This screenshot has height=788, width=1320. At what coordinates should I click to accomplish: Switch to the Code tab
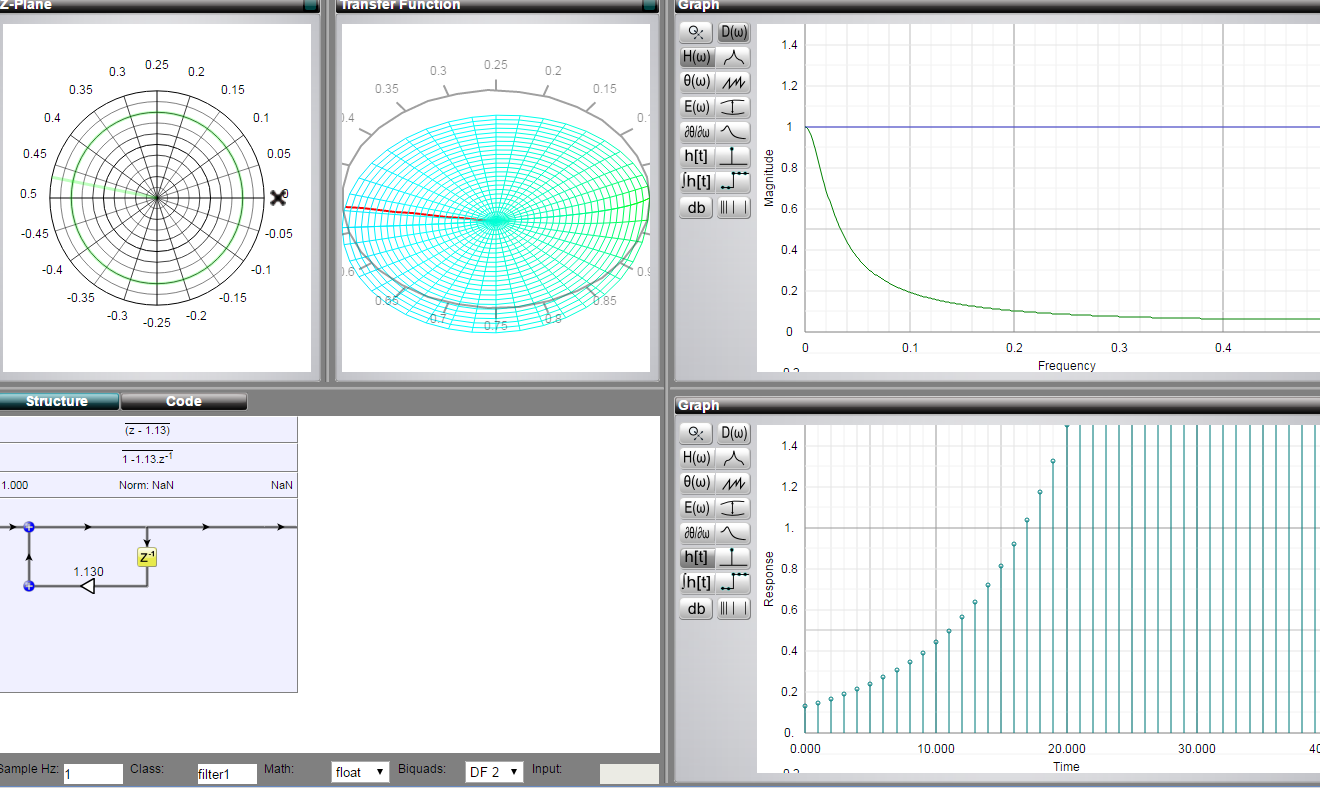[x=184, y=401]
